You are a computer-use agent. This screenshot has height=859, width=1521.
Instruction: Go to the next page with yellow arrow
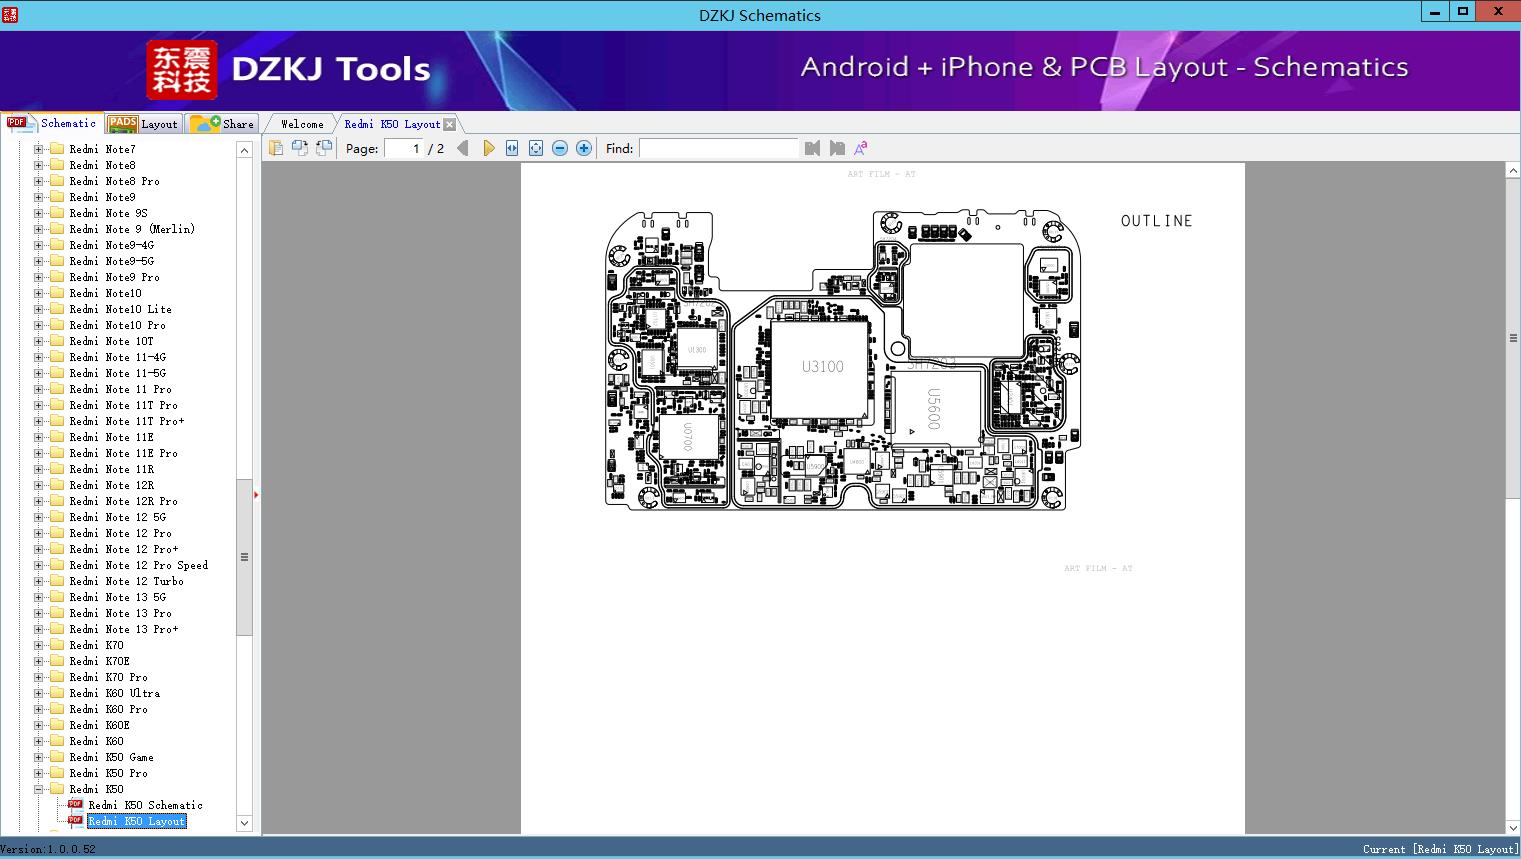488,147
